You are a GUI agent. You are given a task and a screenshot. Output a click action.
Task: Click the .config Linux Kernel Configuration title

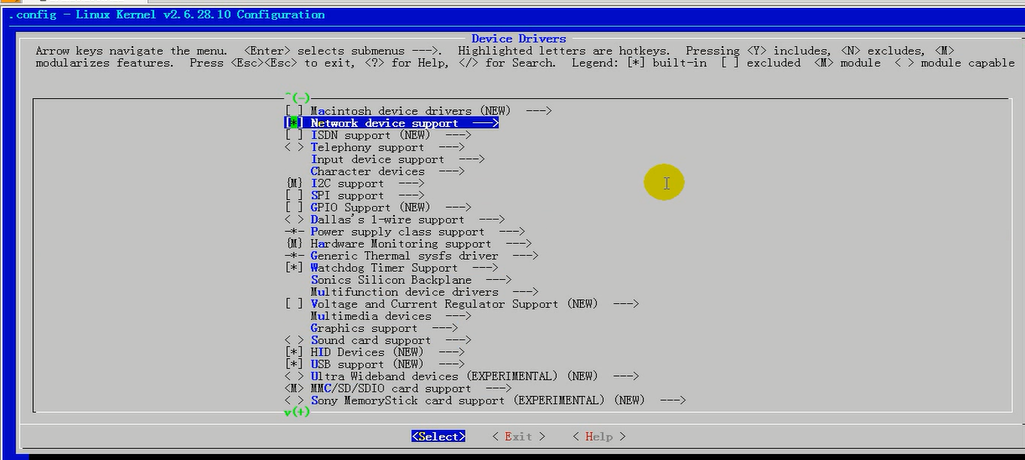(x=167, y=14)
